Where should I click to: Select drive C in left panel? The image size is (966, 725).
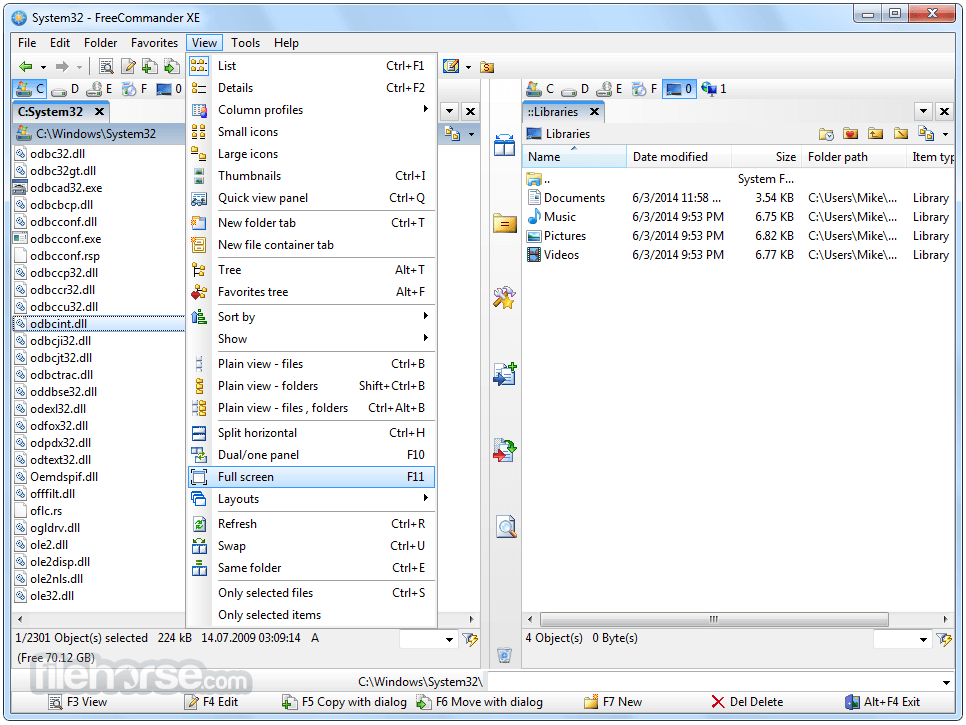30,89
